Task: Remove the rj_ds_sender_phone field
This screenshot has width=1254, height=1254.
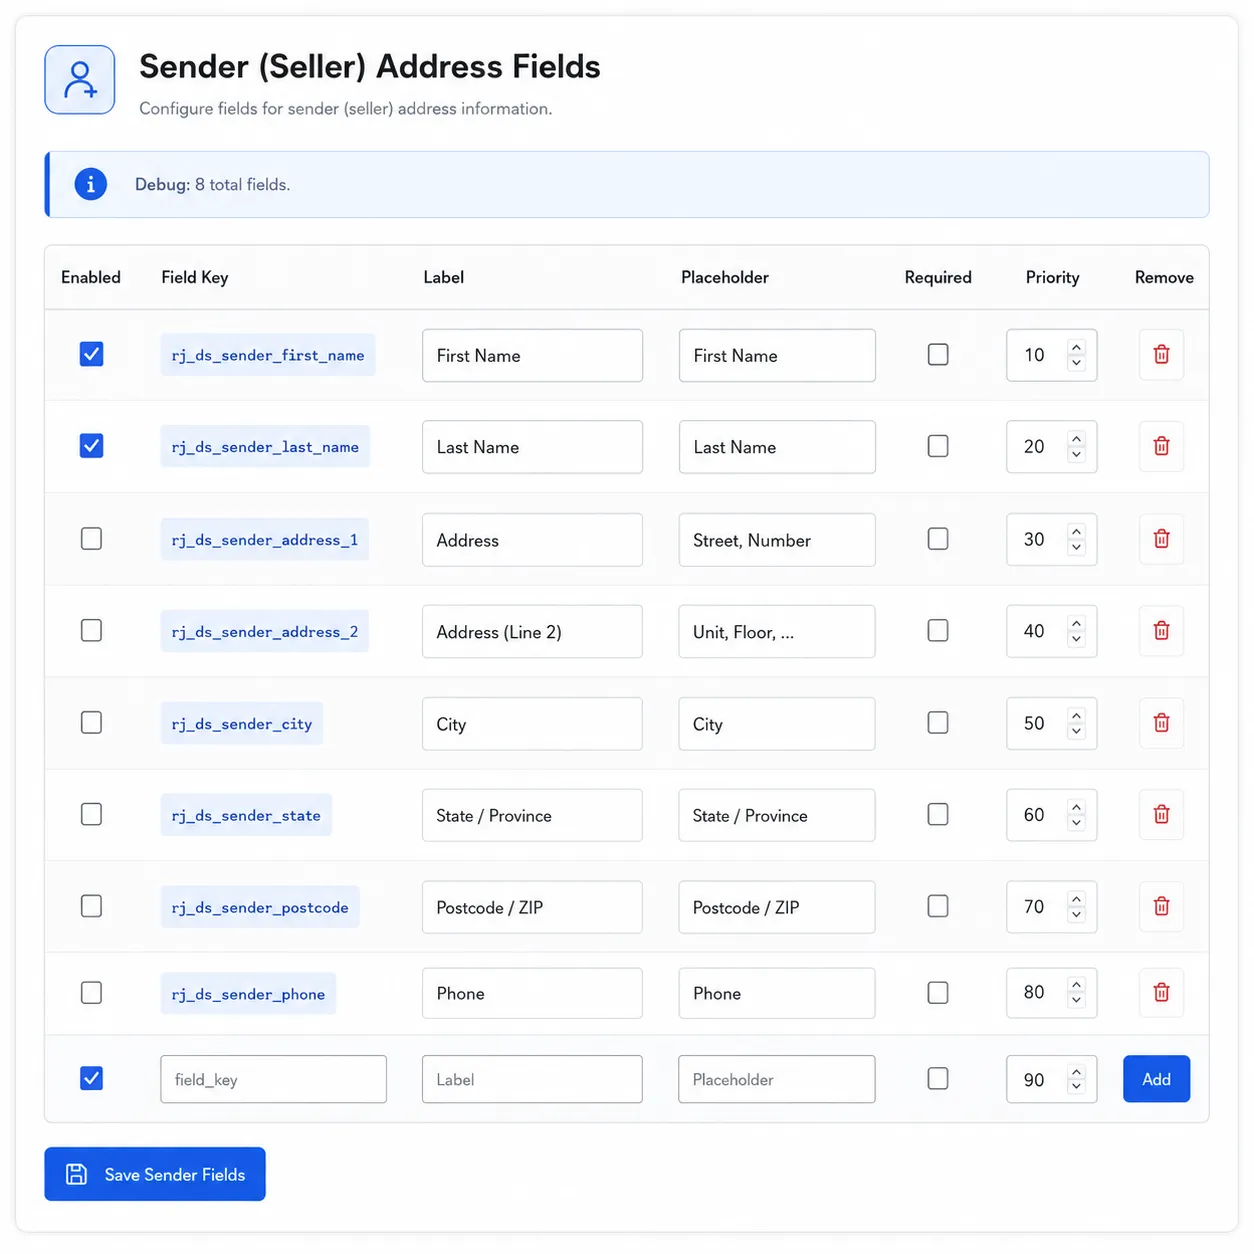Action: click(1161, 993)
